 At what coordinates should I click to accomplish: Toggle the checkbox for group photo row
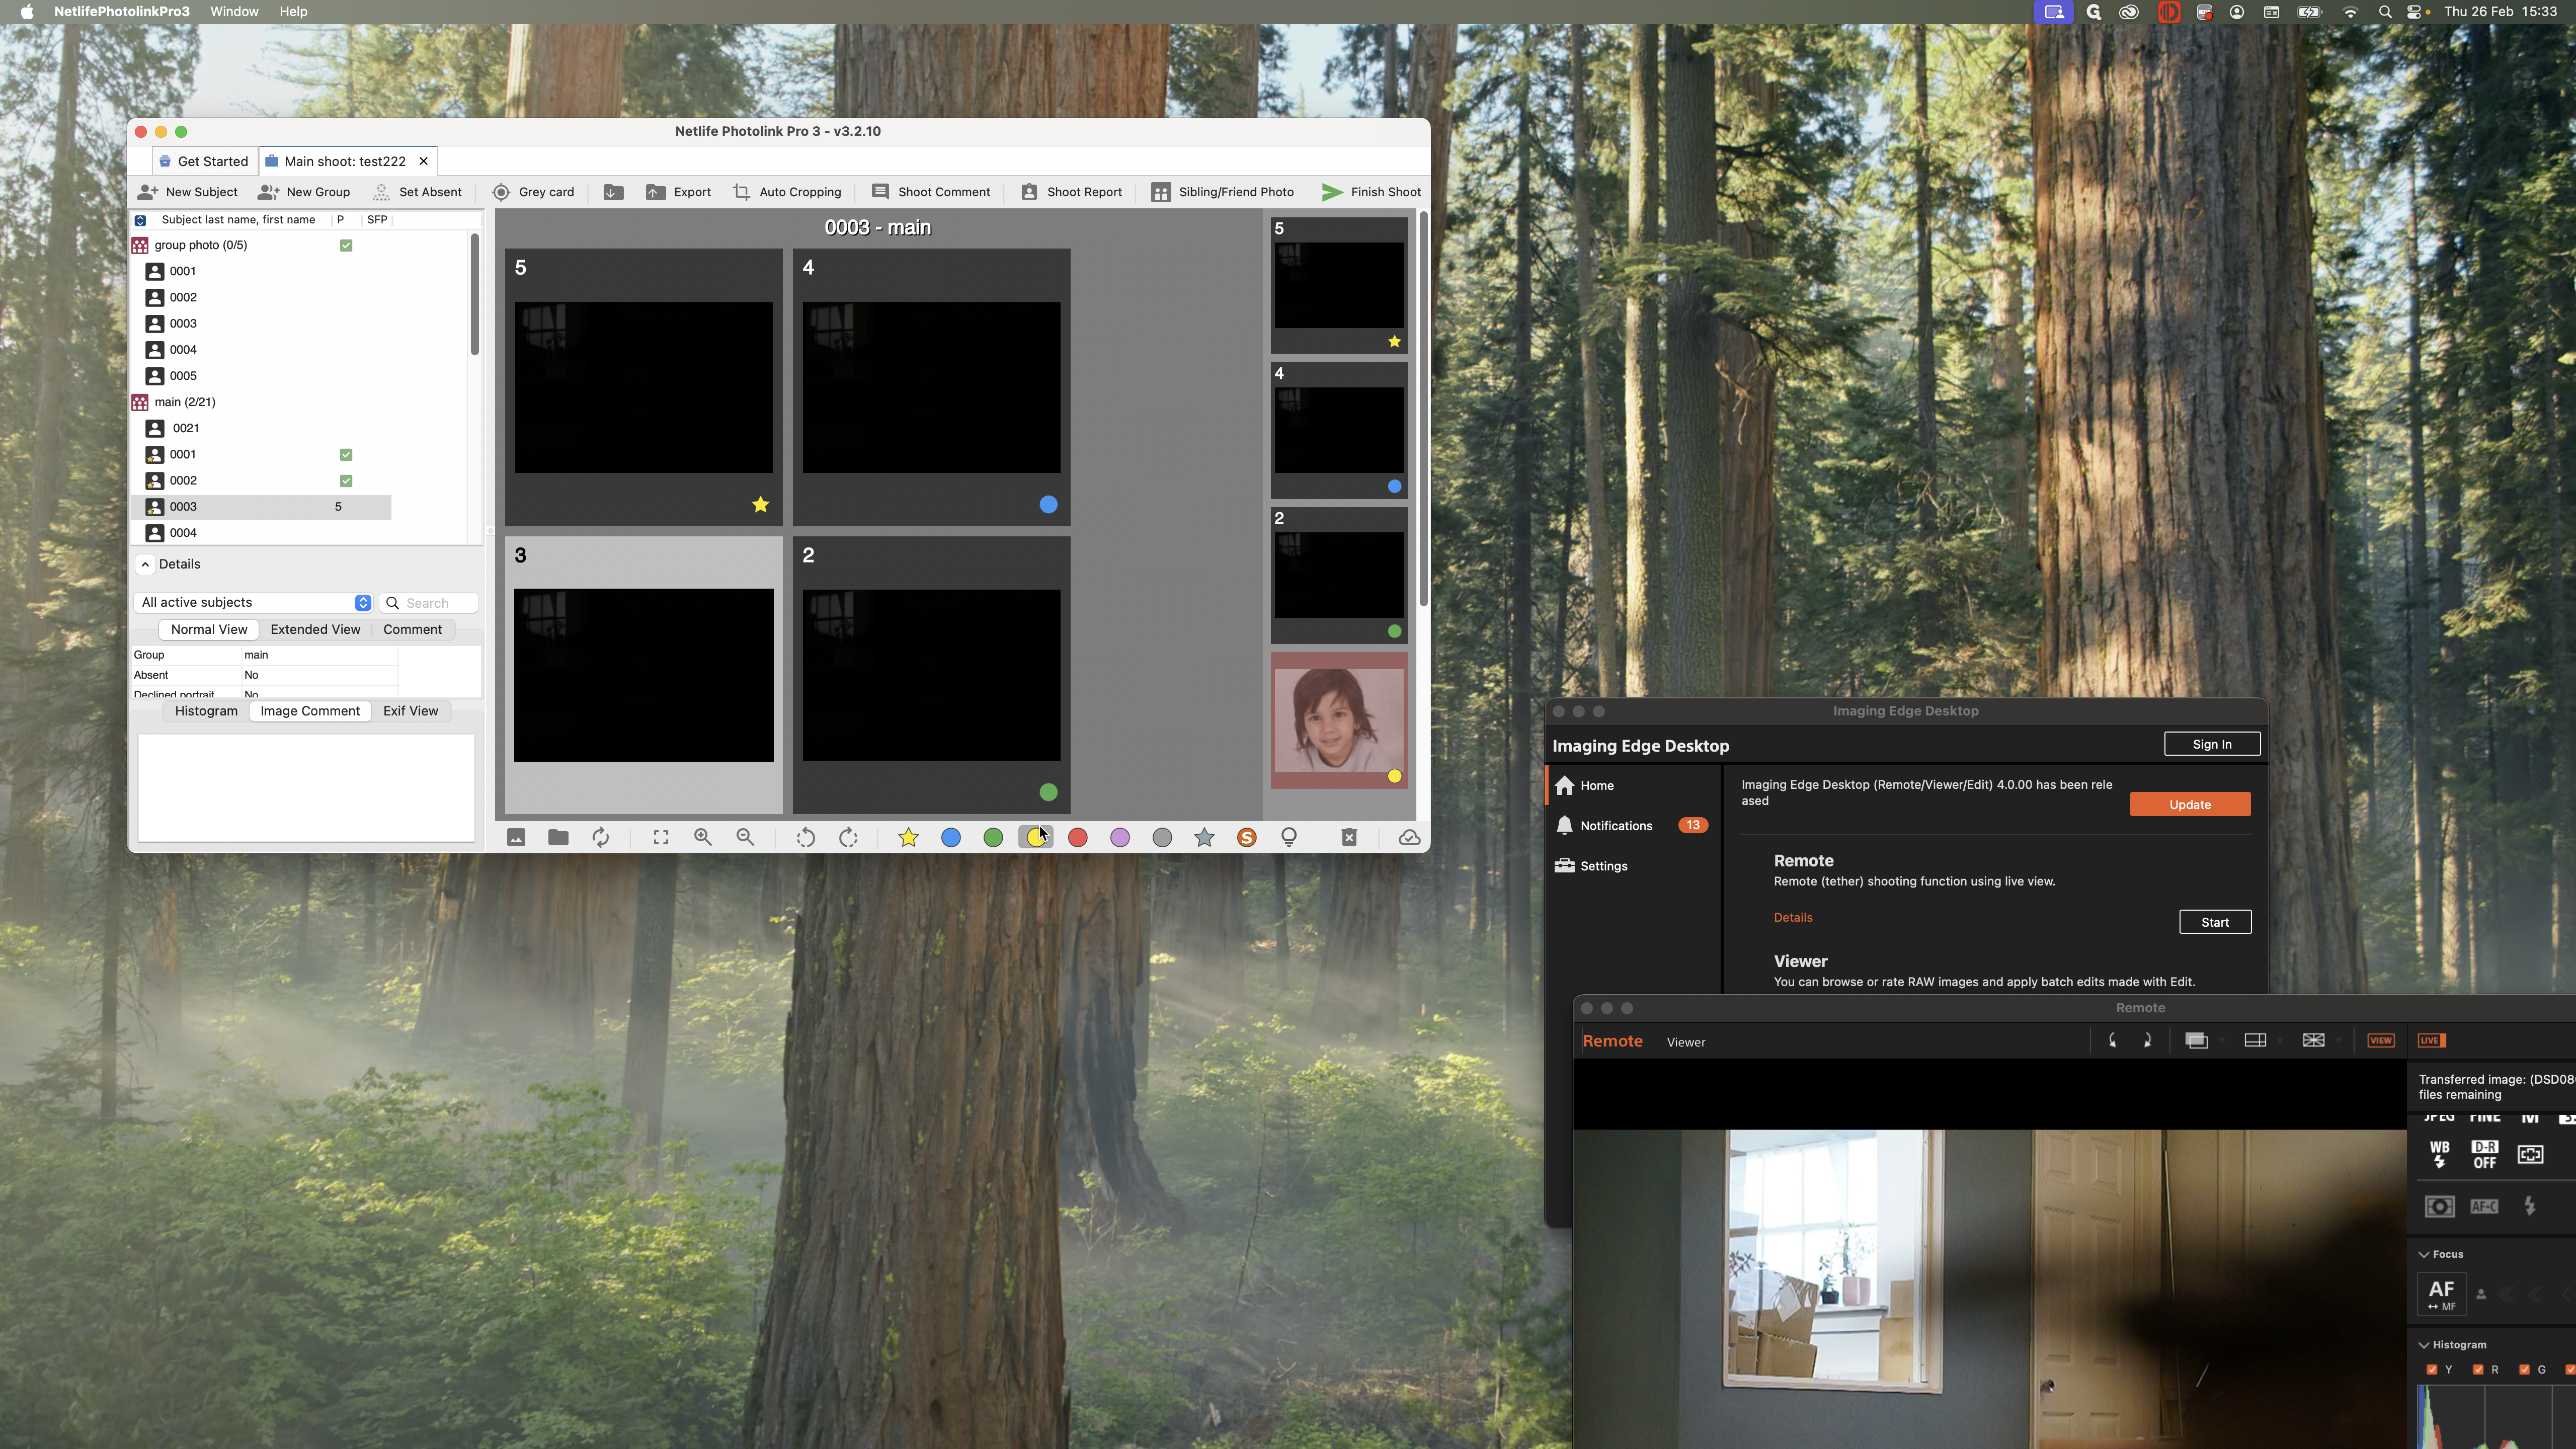tap(346, 246)
